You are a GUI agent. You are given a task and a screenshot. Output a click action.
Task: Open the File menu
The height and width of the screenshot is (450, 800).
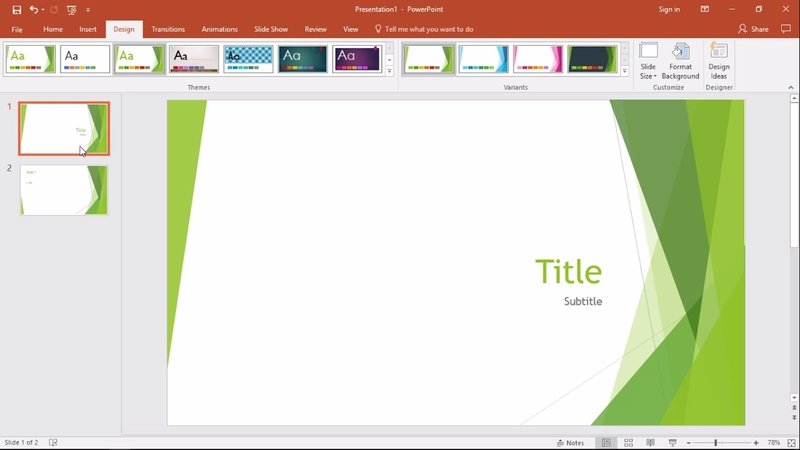(x=17, y=29)
